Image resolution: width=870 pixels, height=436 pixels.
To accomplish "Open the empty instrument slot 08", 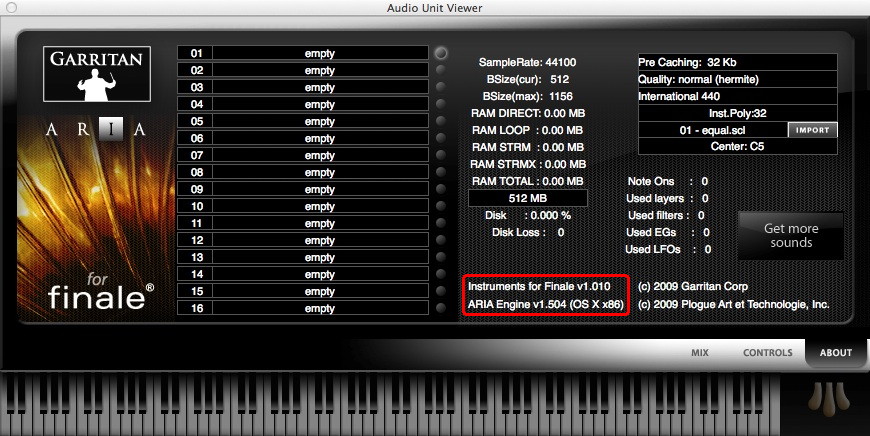I will point(319,172).
